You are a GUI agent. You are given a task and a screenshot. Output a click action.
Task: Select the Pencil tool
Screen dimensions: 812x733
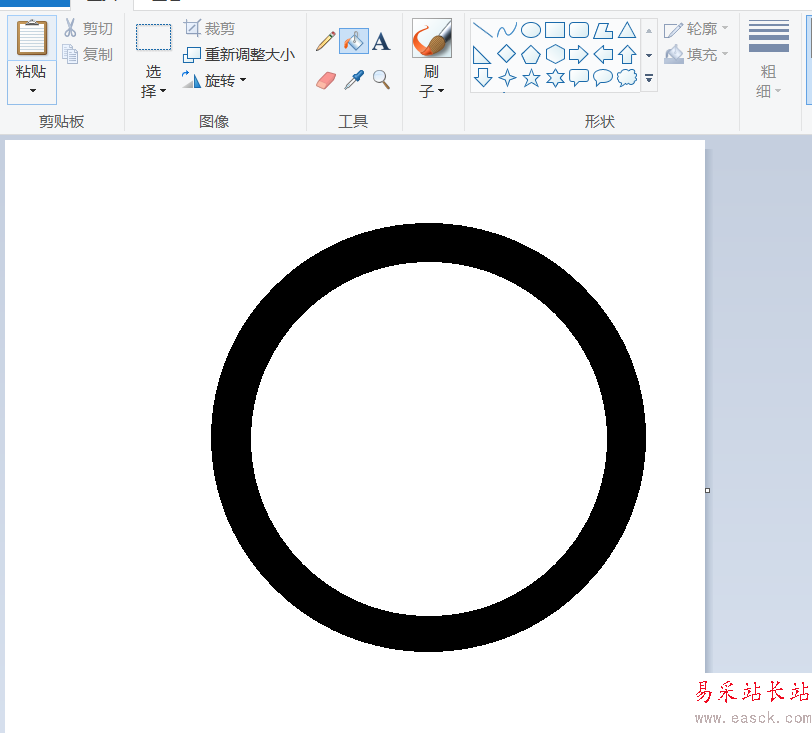pyautogui.click(x=326, y=41)
